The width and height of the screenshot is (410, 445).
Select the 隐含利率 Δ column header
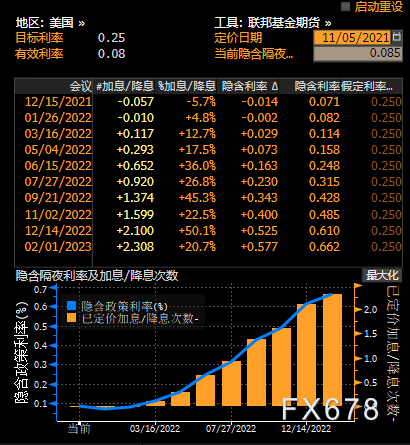point(249,86)
